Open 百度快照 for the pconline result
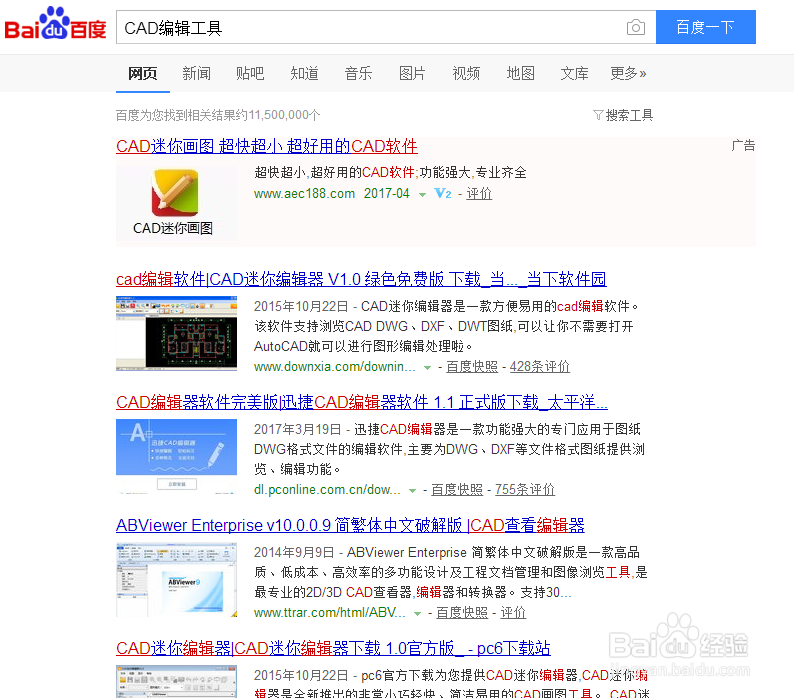Screen dimensions: 794x698 (x=457, y=490)
